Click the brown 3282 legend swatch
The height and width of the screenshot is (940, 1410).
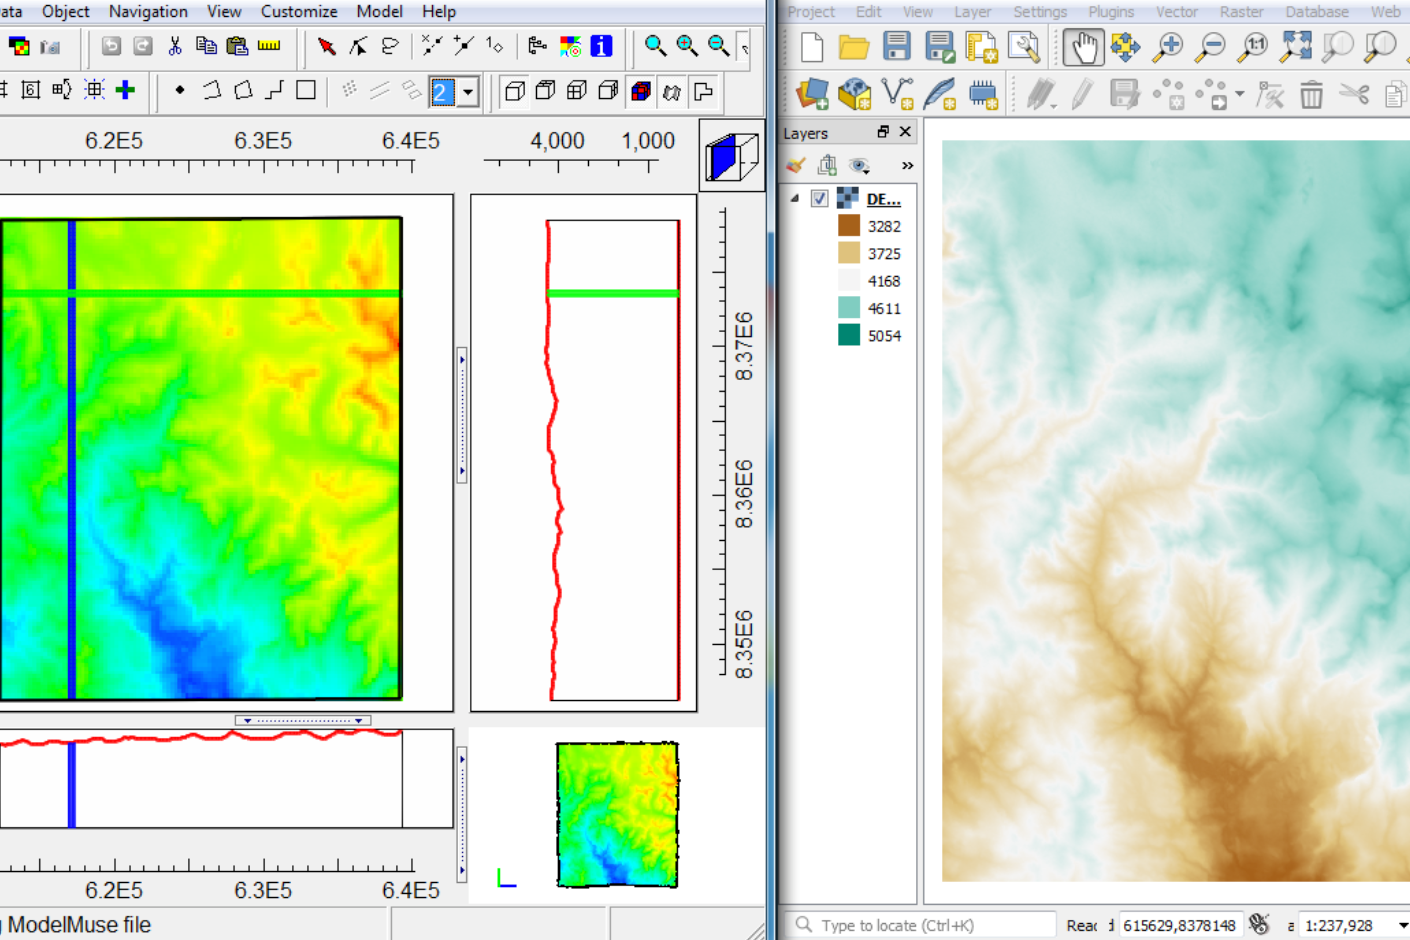click(x=849, y=226)
